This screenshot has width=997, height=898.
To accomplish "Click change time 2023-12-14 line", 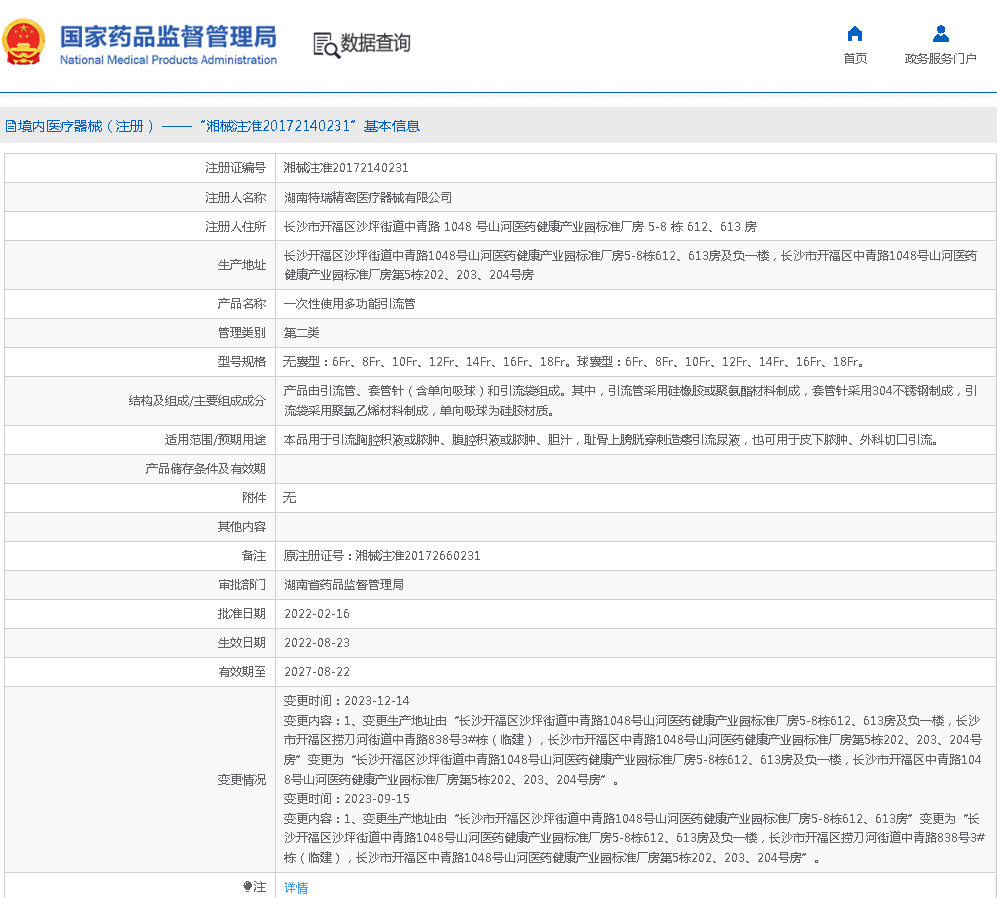I will pyautogui.click(x=347, y=700).
